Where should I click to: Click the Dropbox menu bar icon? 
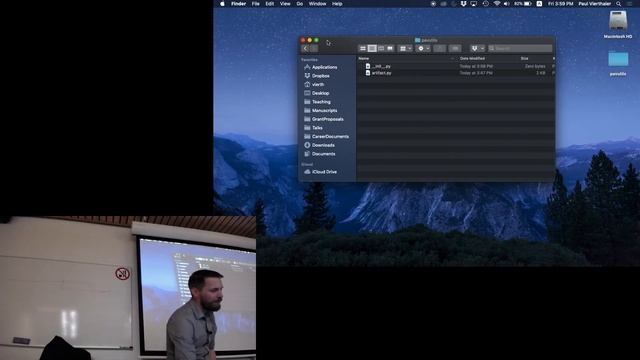click(x=463, y=4)
